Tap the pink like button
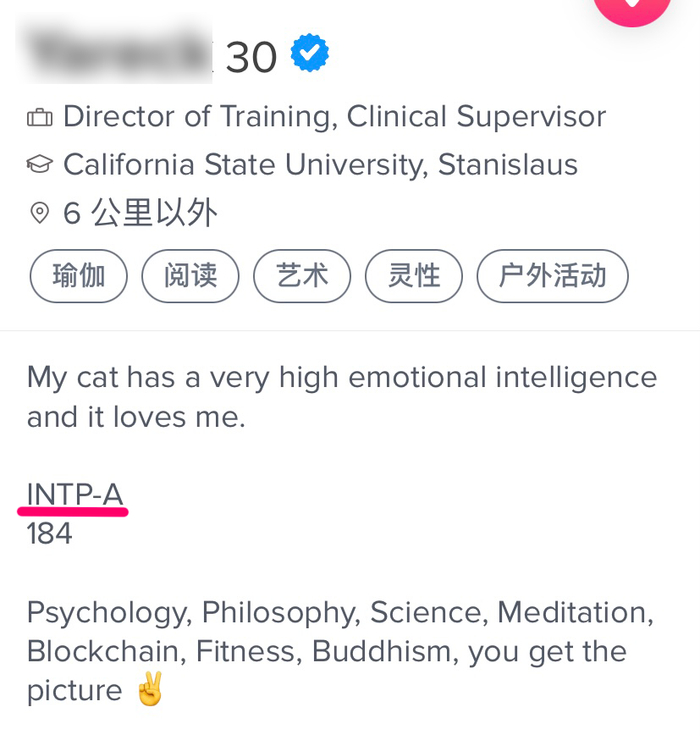700x736 pixels. click(x=632, y=8)
